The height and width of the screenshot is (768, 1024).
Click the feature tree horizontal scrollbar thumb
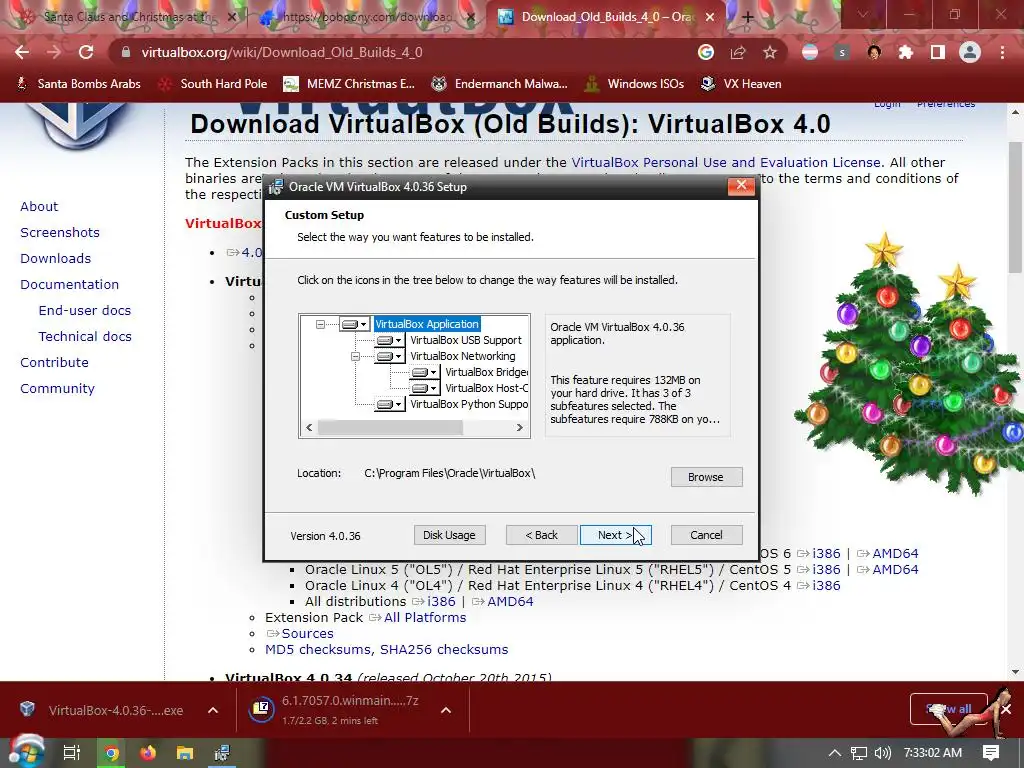point(391,428)
